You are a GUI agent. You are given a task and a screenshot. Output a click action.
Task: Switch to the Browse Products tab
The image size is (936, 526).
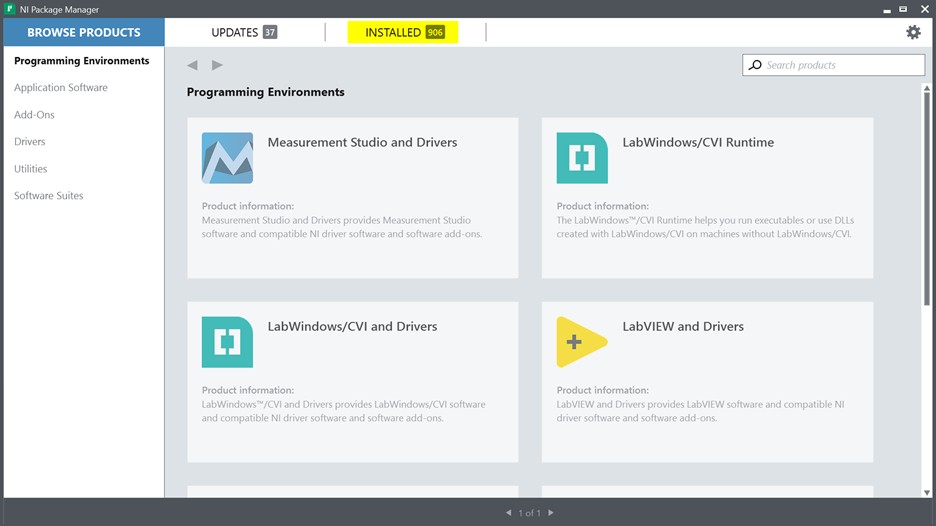(x=84, y=32)
